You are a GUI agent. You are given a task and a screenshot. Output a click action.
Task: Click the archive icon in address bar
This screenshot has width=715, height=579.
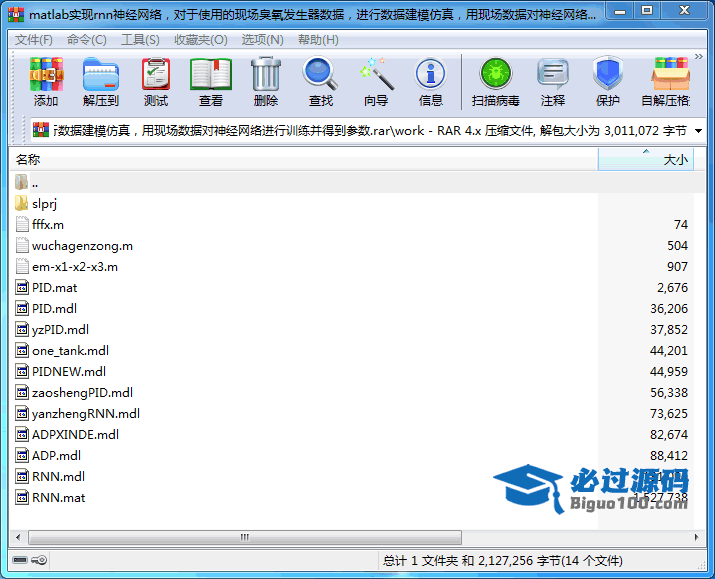[41, 130]
